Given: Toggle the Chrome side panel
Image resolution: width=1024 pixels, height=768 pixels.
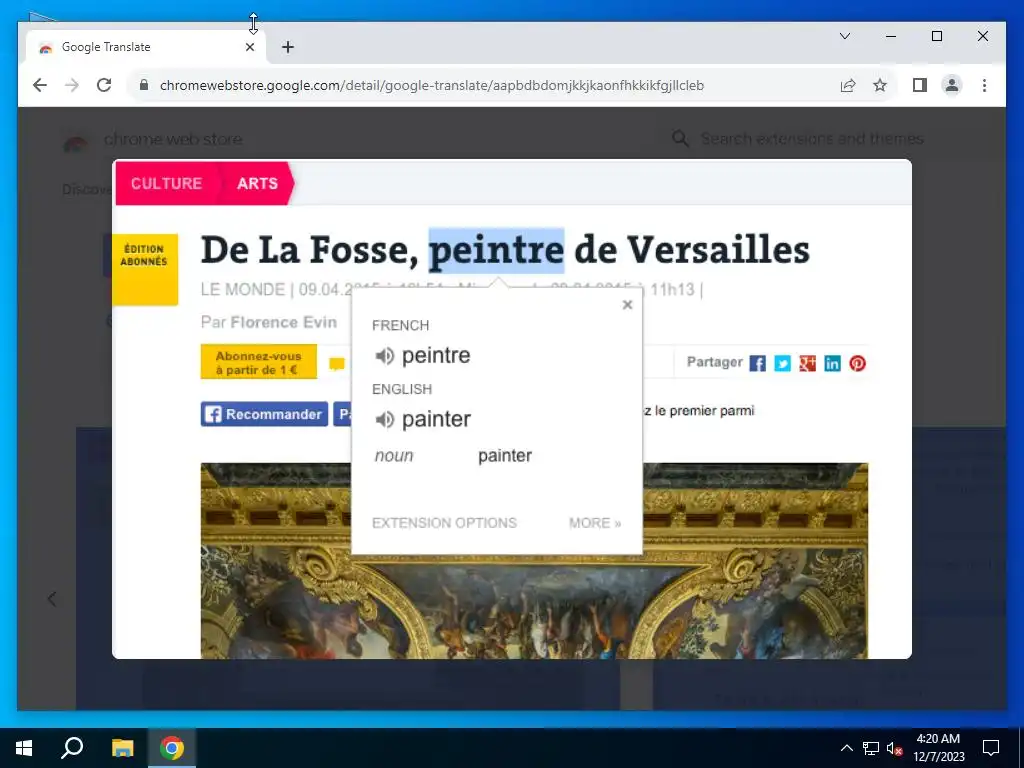Looking at the screenshot, I should pyautogui.click(x=920, y=86).
